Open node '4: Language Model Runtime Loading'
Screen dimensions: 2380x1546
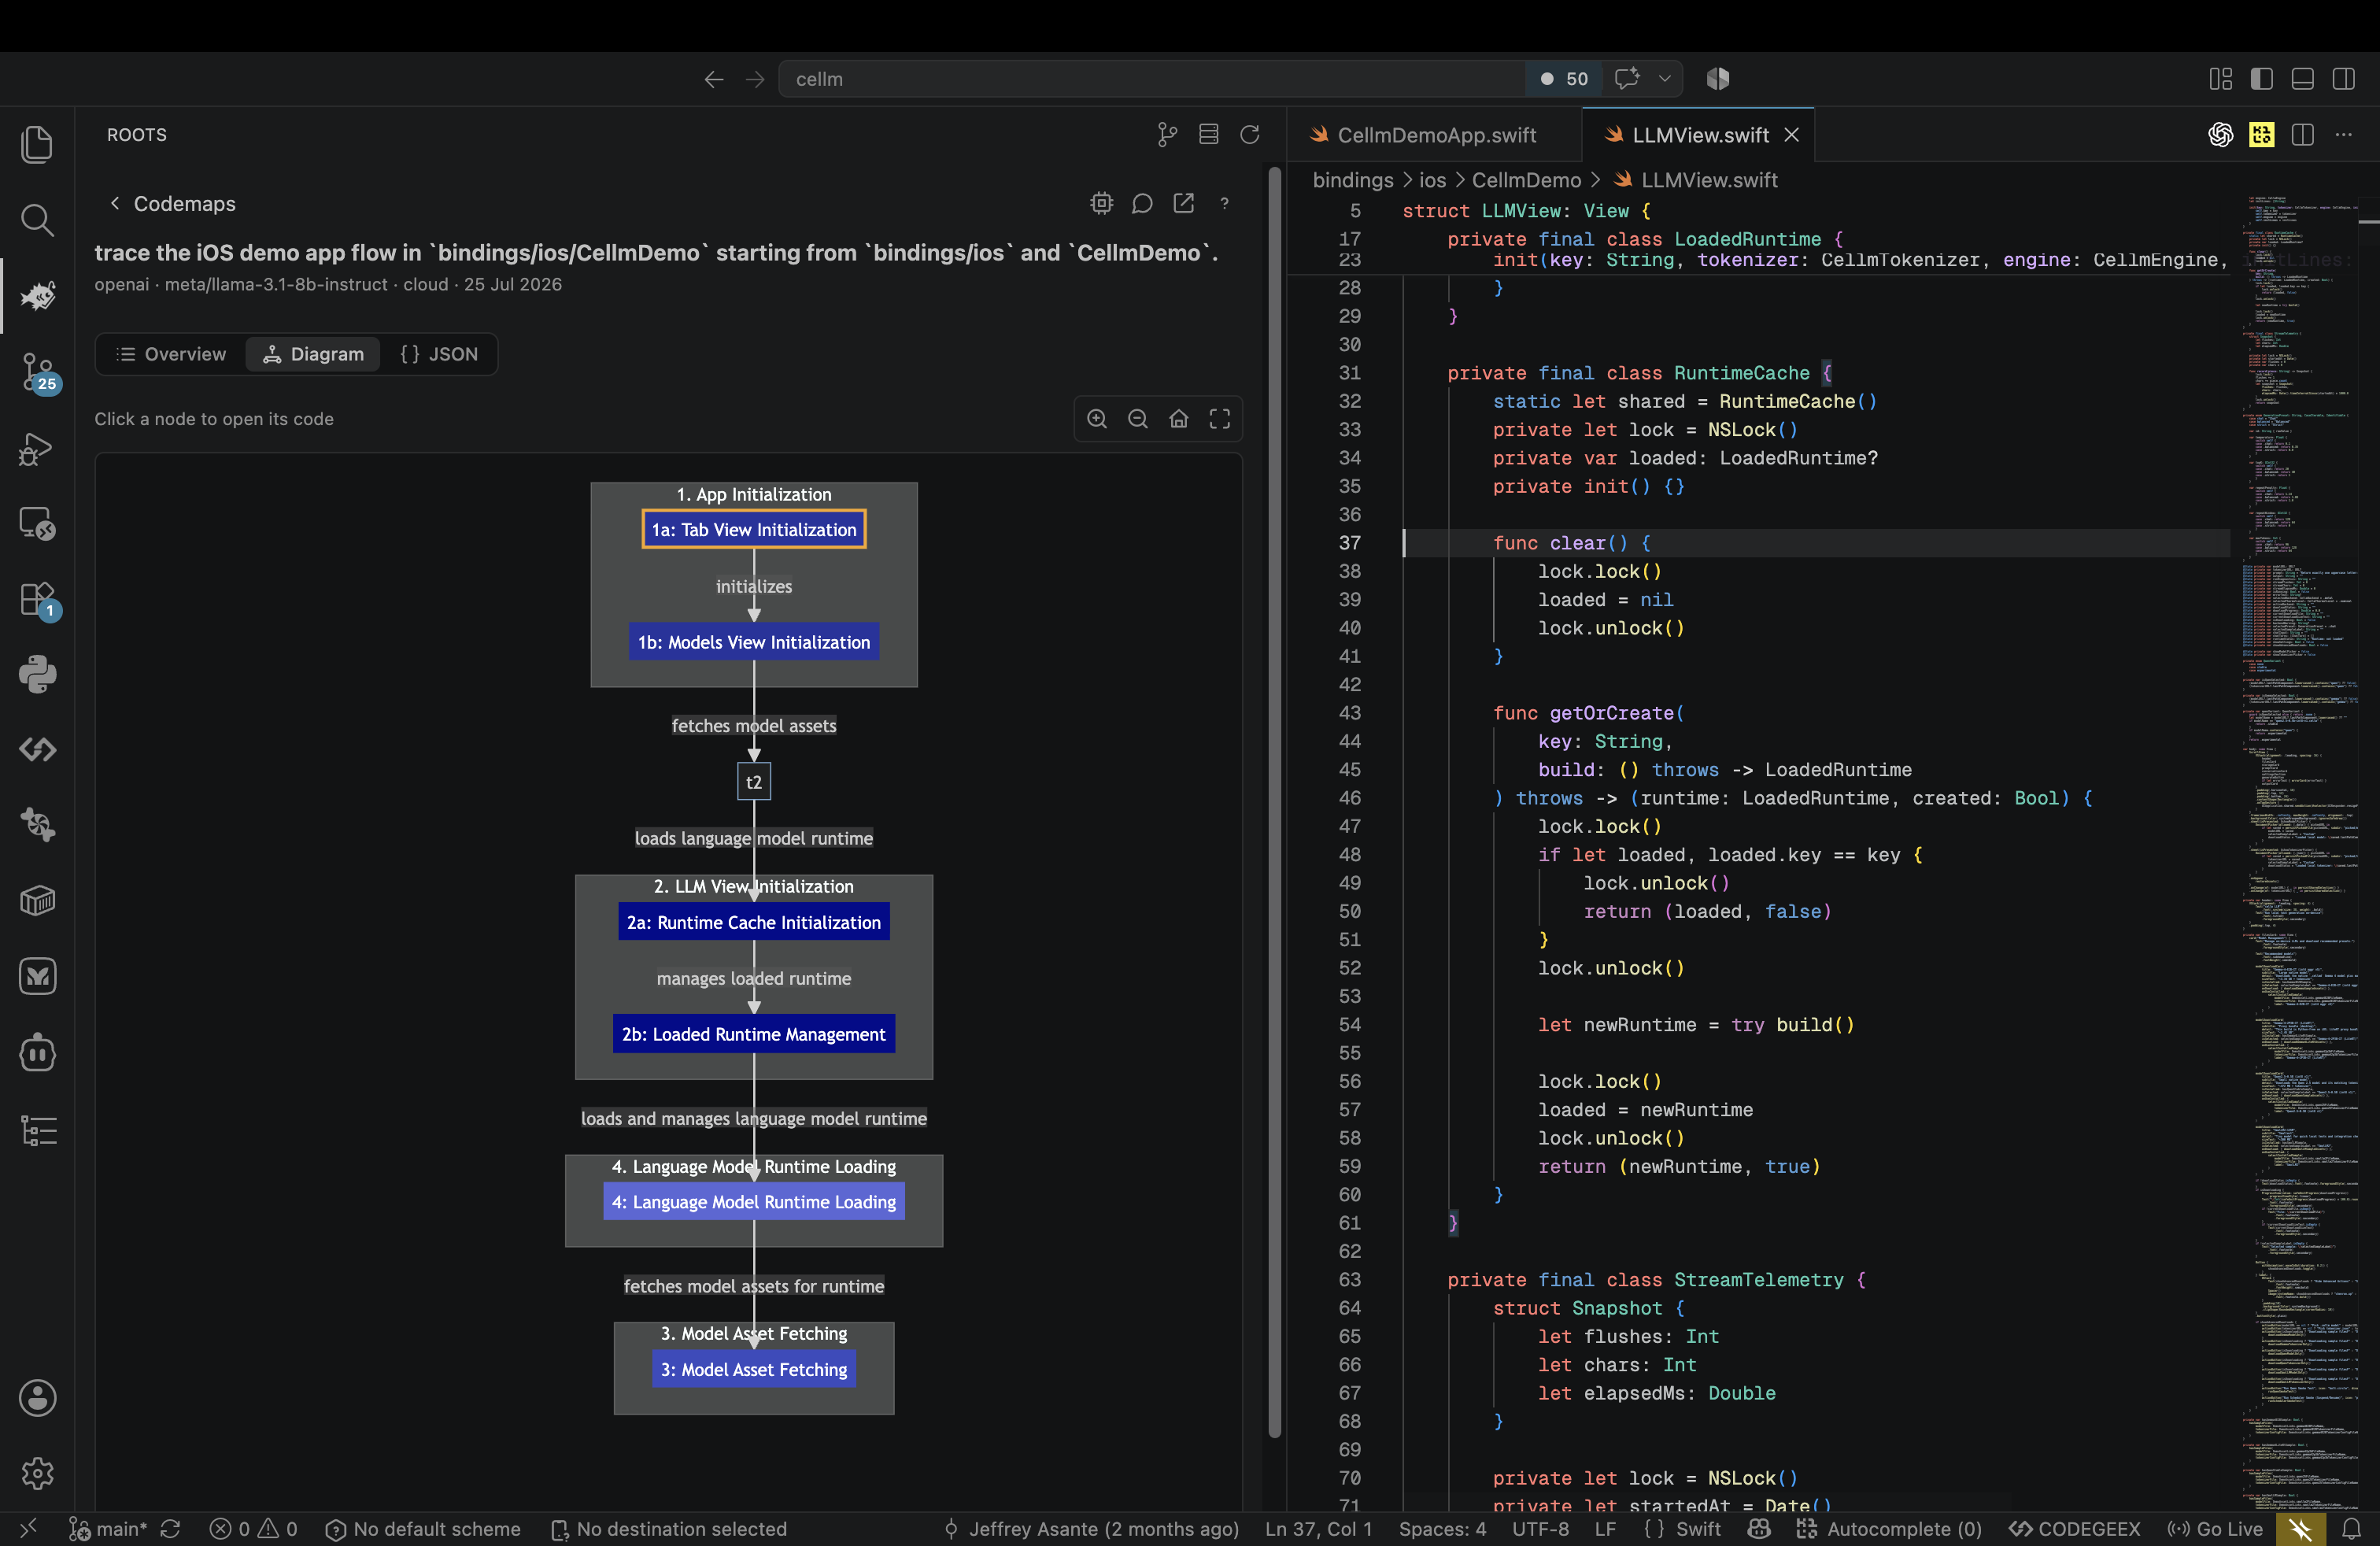[x=754, y=1202]
